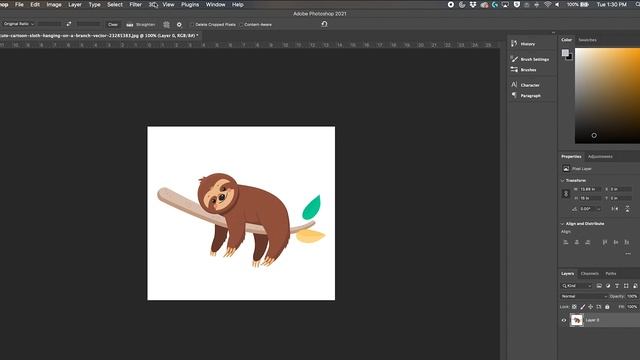The width and height of the screenshot is (640, 360).
Task: Open the Image menu
Action: pos(54,4)
